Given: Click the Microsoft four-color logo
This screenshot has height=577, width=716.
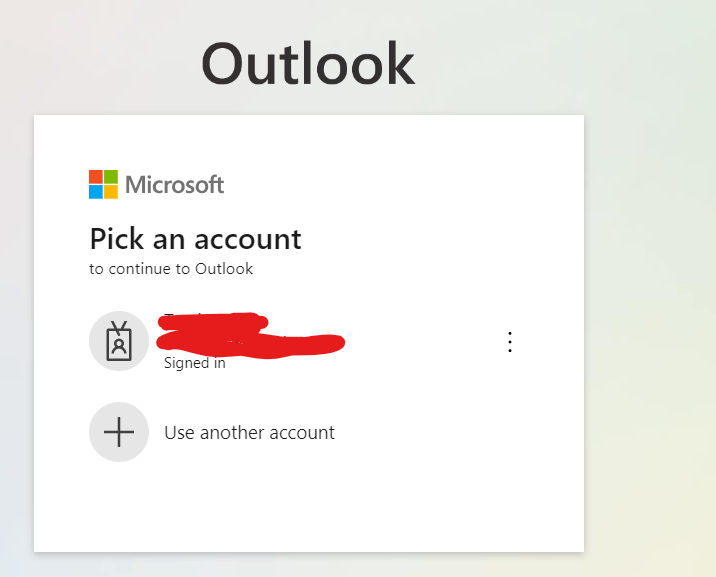Looking at the screenshot, I should 103,184.
